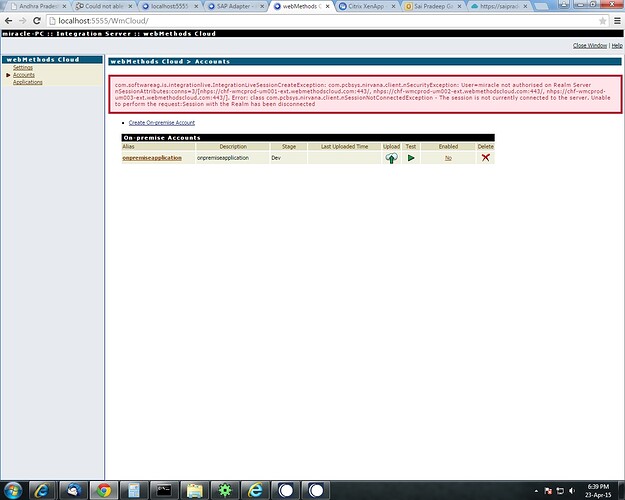This screenshot has width=625, height=500.
Task: Test the onpremiseapplication account with play icon
Action: (411, 158)
